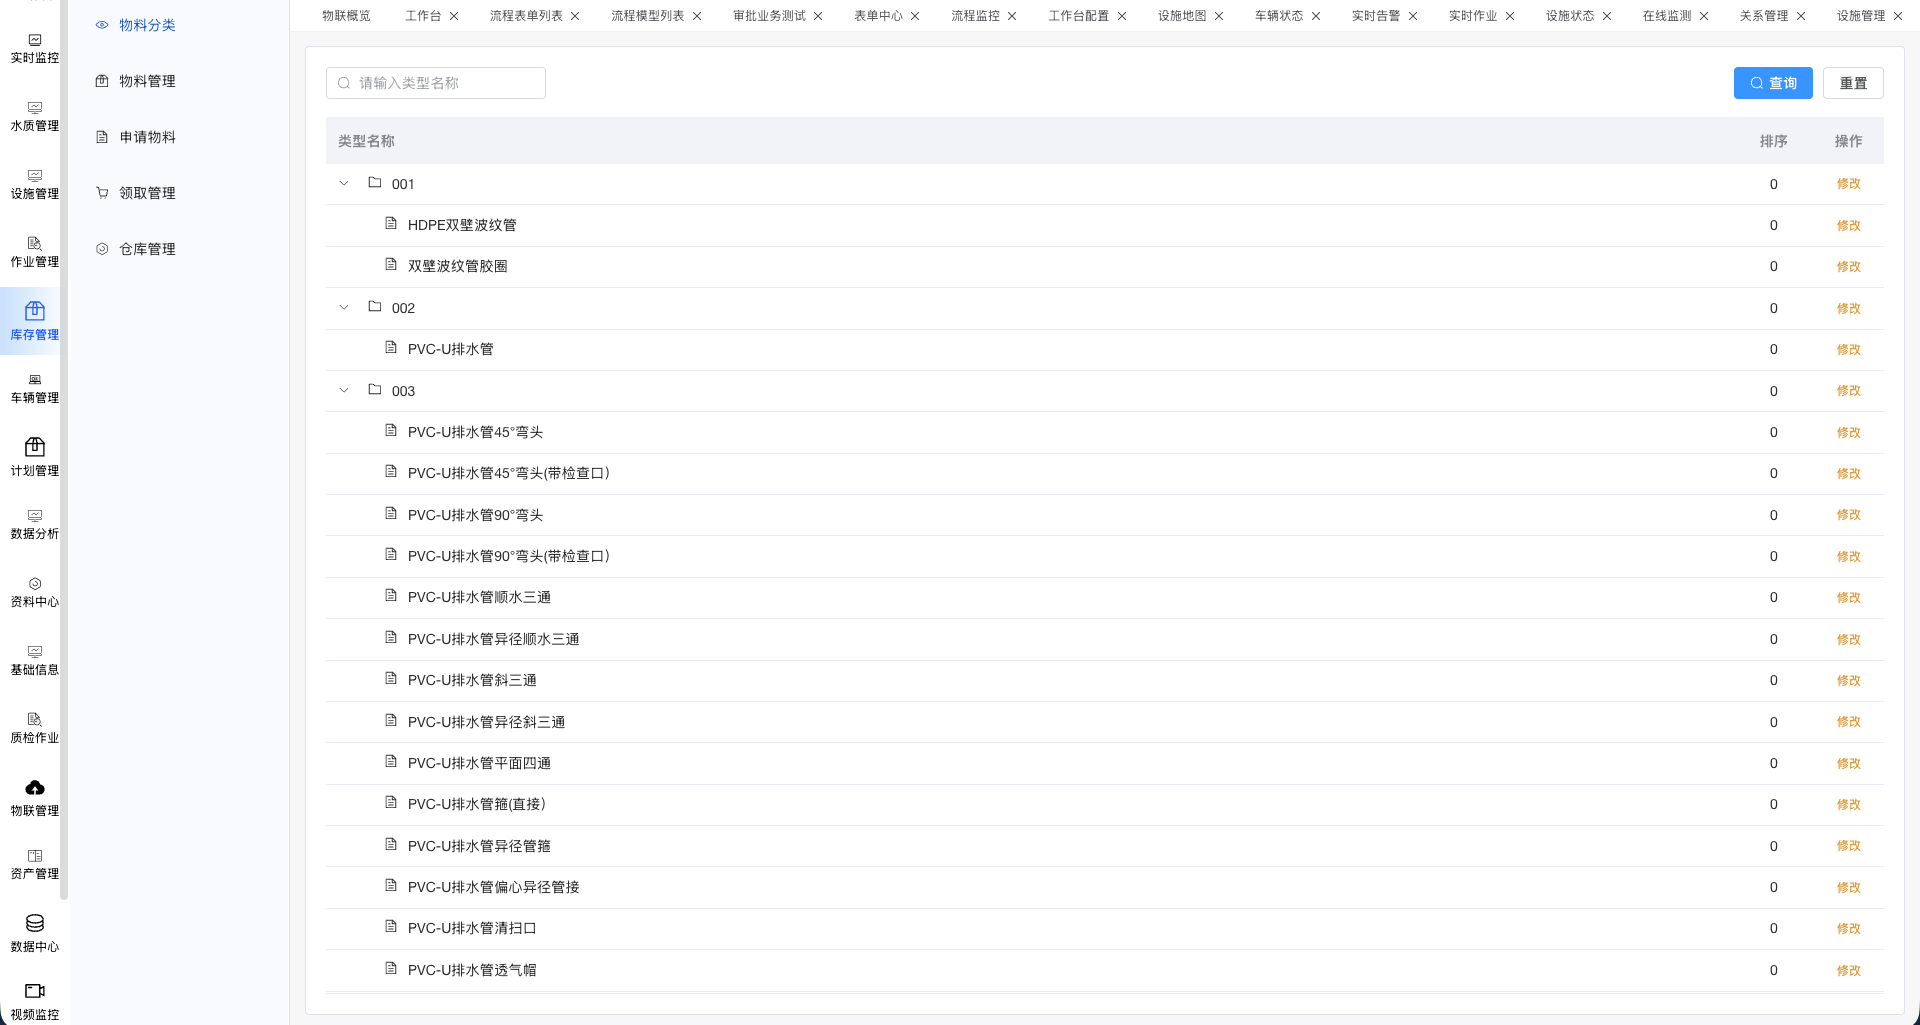This screenshot has height=1025, width=1920.
Task: Click 修改 for HDPE双壁波纹管
Action: click(1848, 226)
